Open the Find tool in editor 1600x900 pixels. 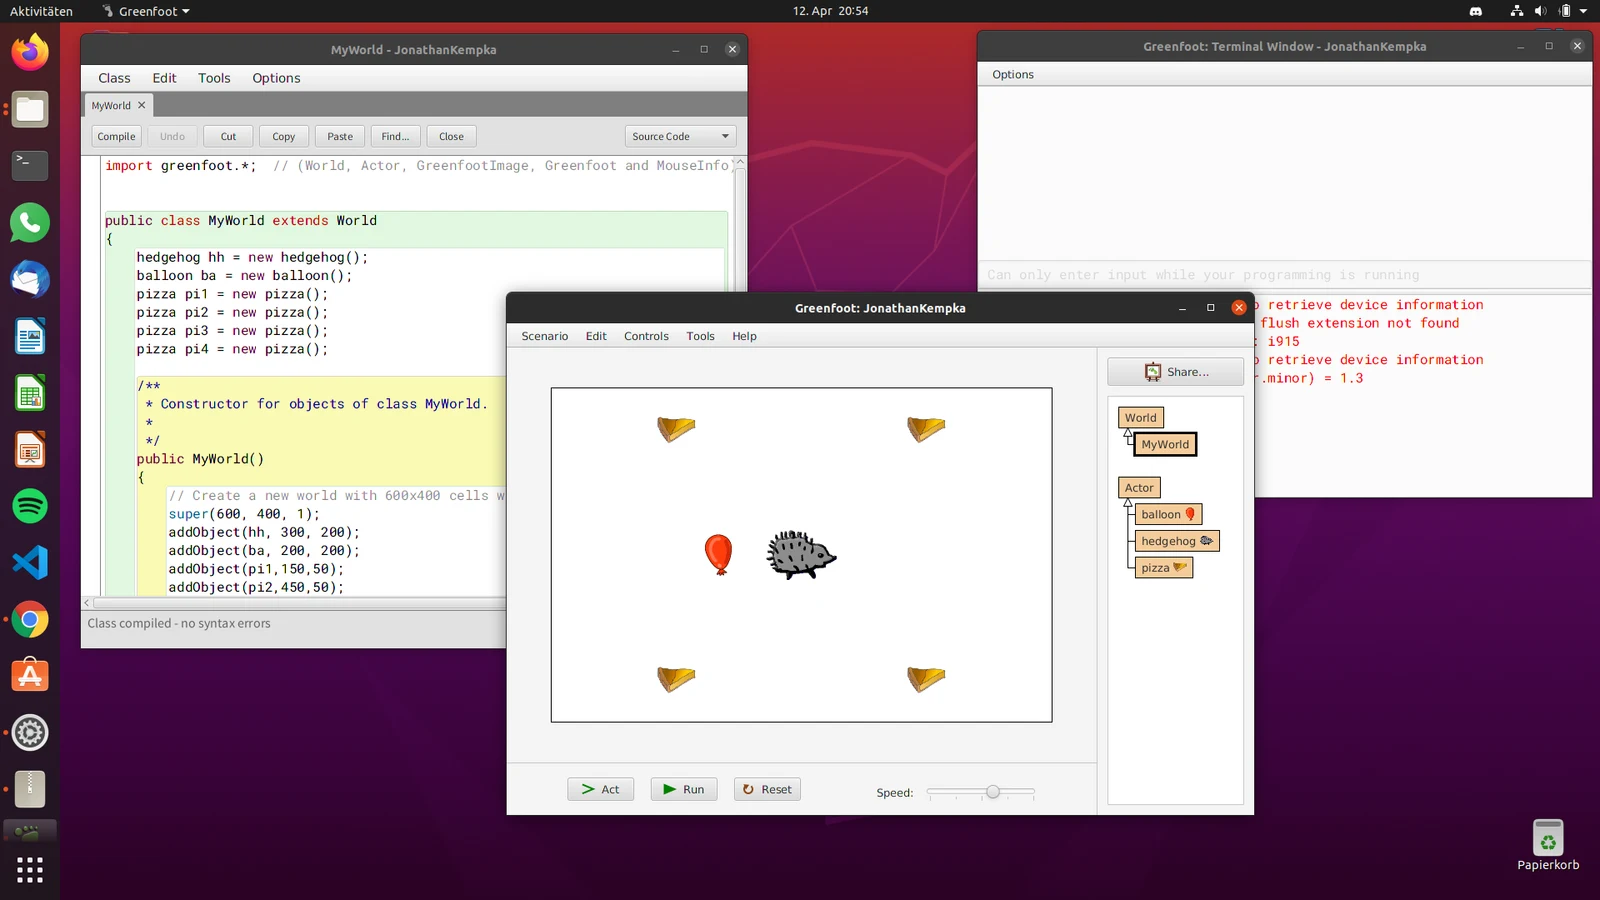tap(395, 136)
